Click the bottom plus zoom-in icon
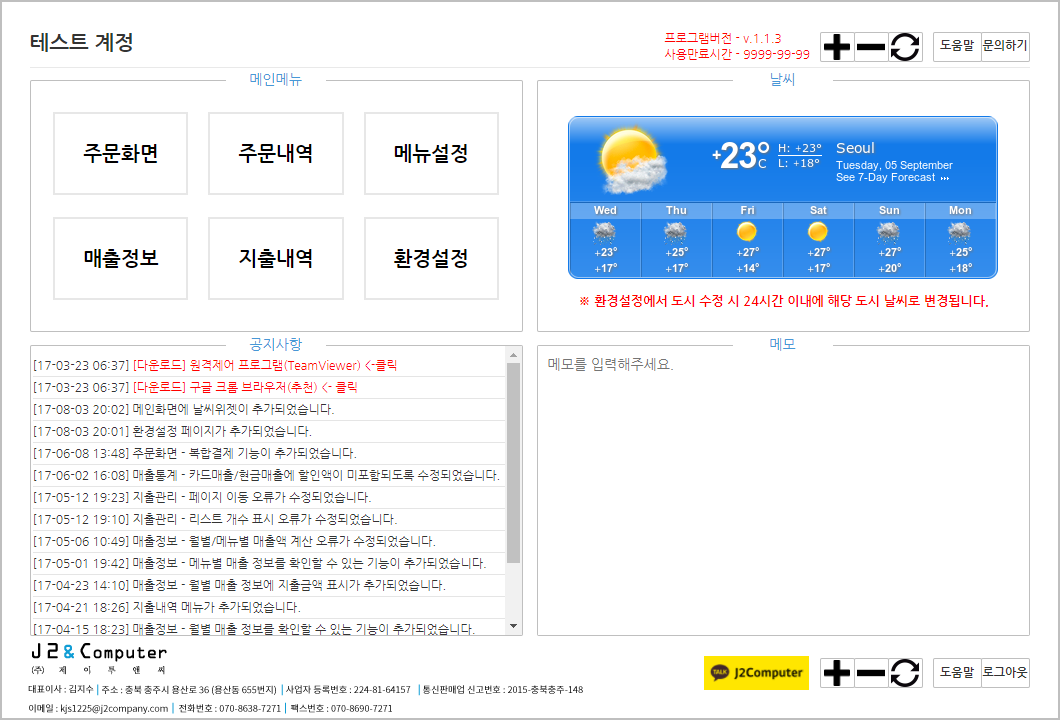The image size is (1060, 720). tap(837, 673)
